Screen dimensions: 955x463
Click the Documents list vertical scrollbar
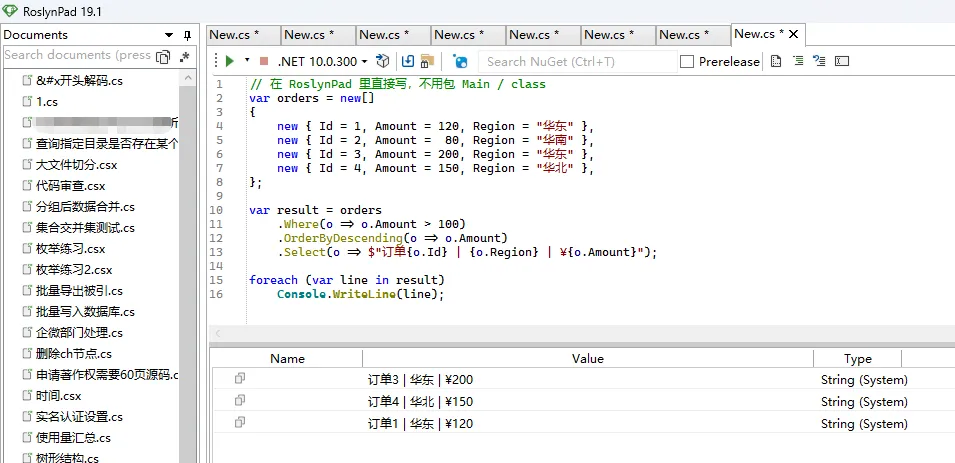[188, 274]
